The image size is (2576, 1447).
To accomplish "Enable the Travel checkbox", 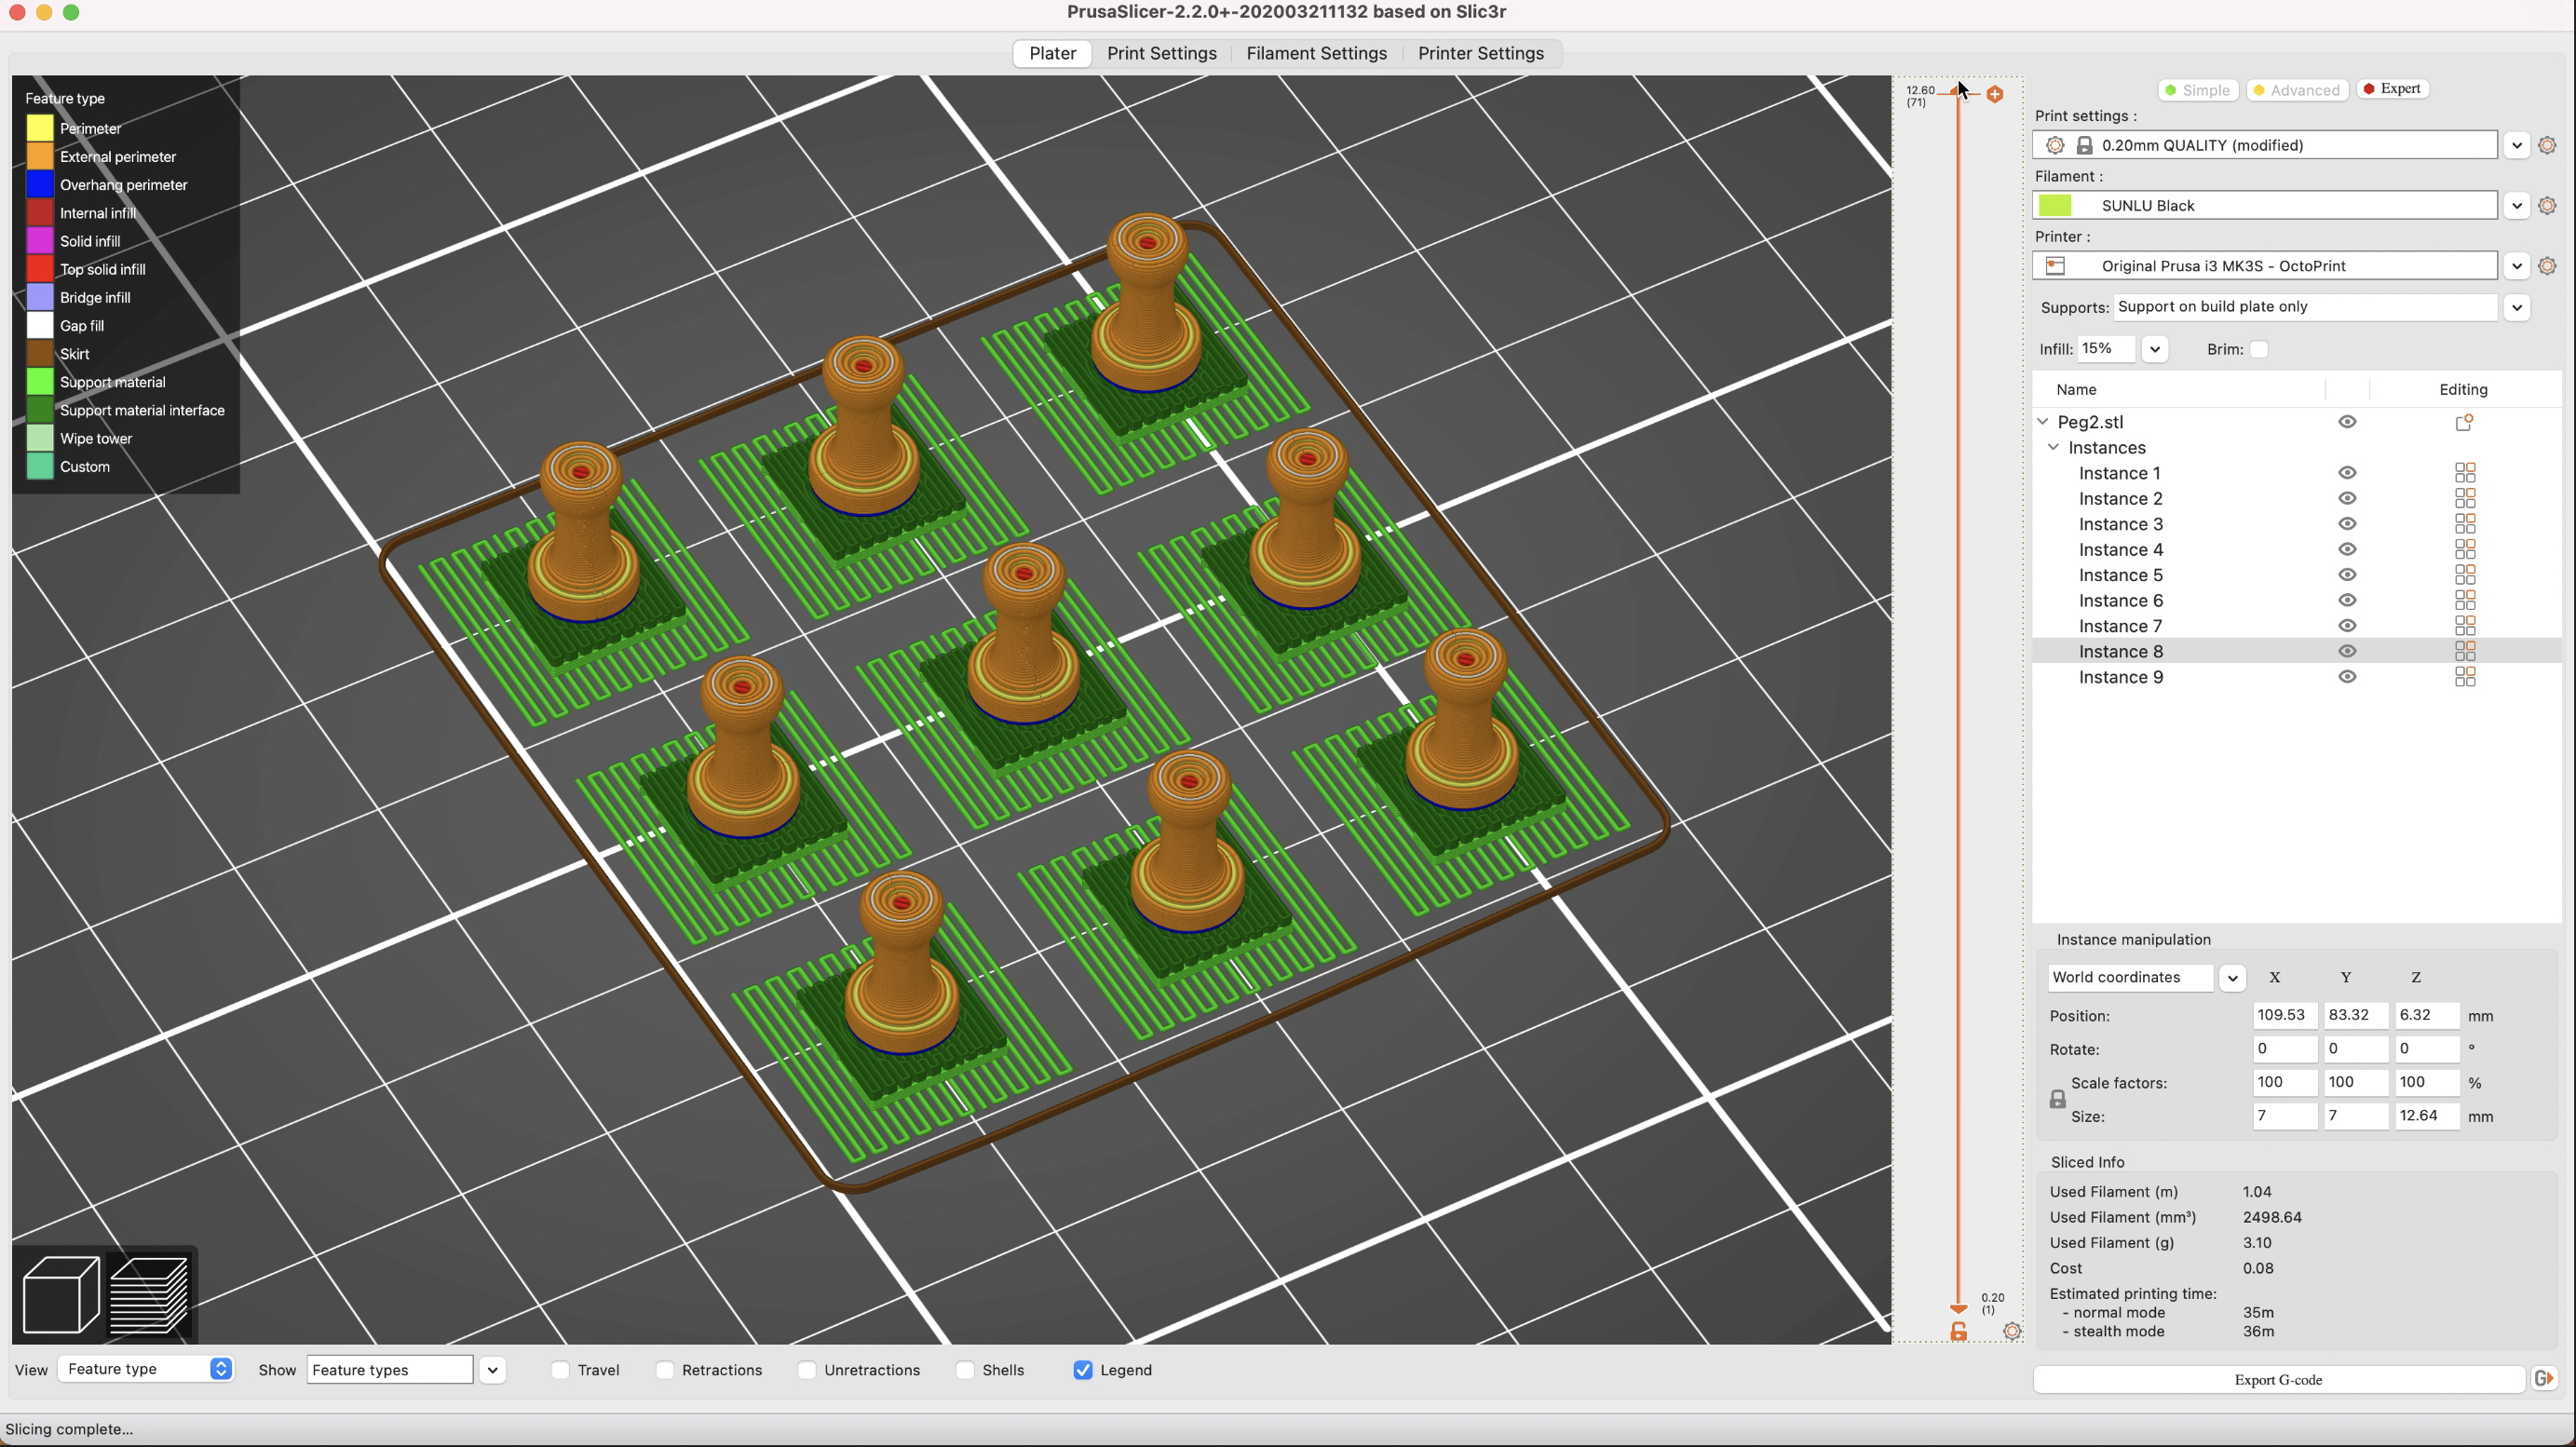I will pos(561,1370).
